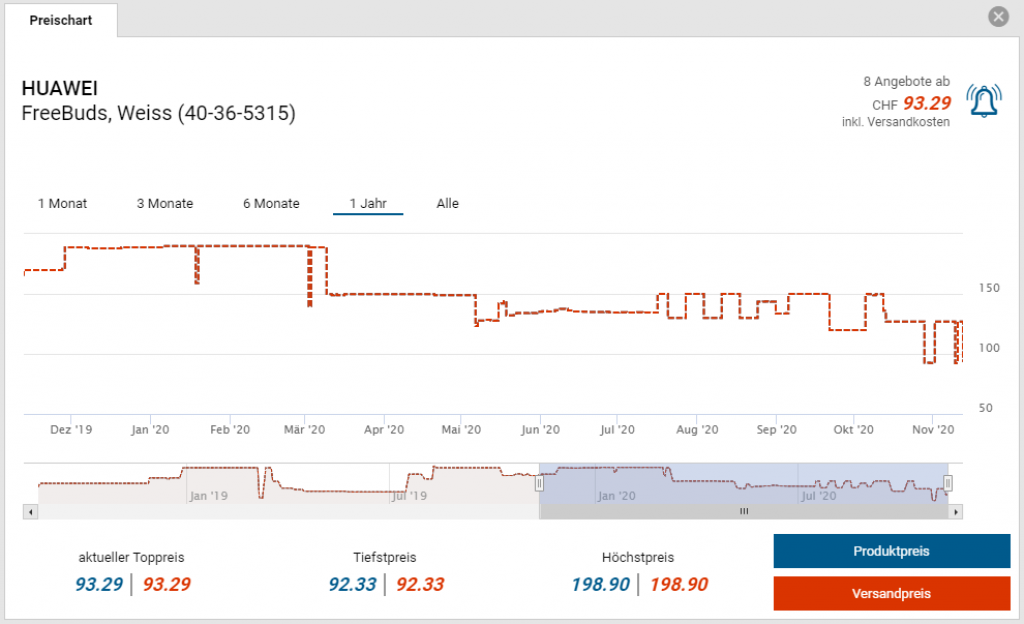Open the Preischart tab
This screenshot has width=1024, height=624.
click(61, 20)
